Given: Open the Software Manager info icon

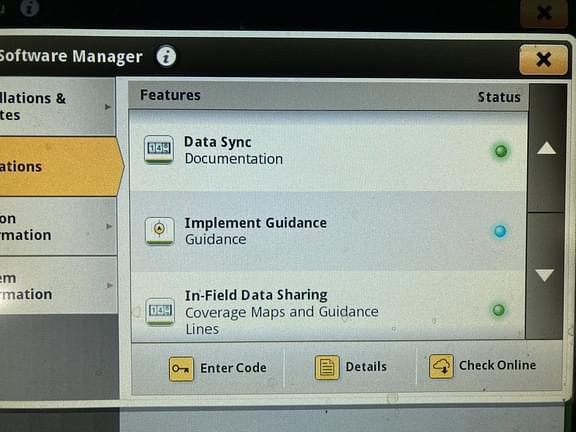Looking at the screenshot, I should click(166, 56).
